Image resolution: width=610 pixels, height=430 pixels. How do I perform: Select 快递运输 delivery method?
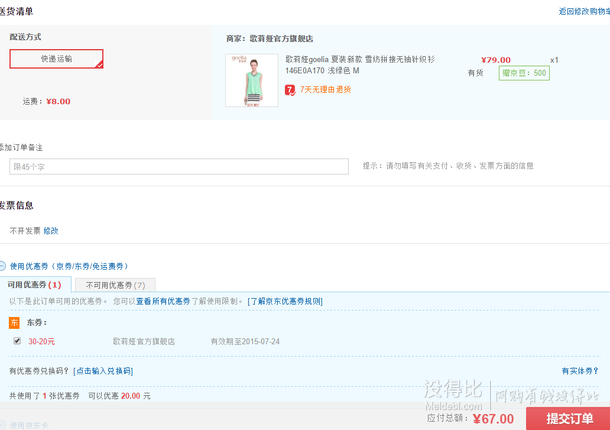pos(56,59)
